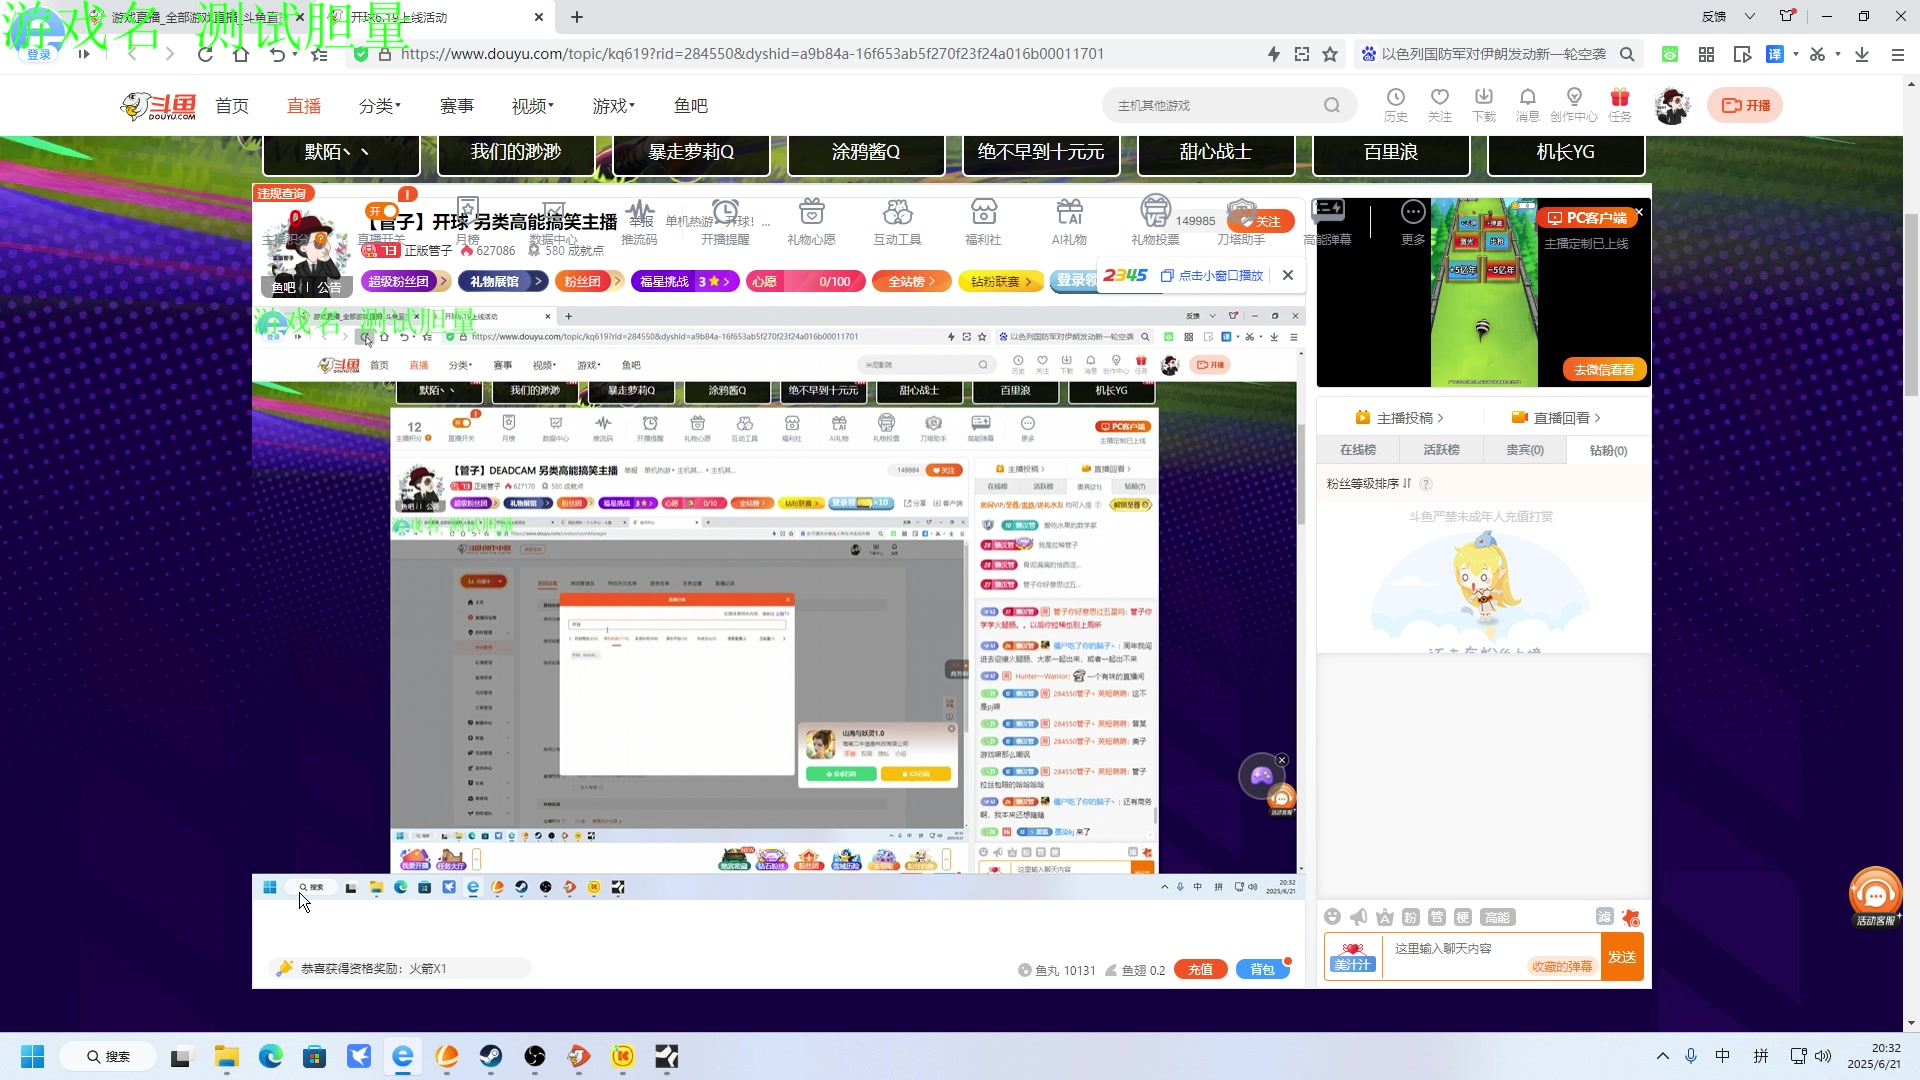
Task: Switch to the 钻粉(0) tab
Action: 1608,450
